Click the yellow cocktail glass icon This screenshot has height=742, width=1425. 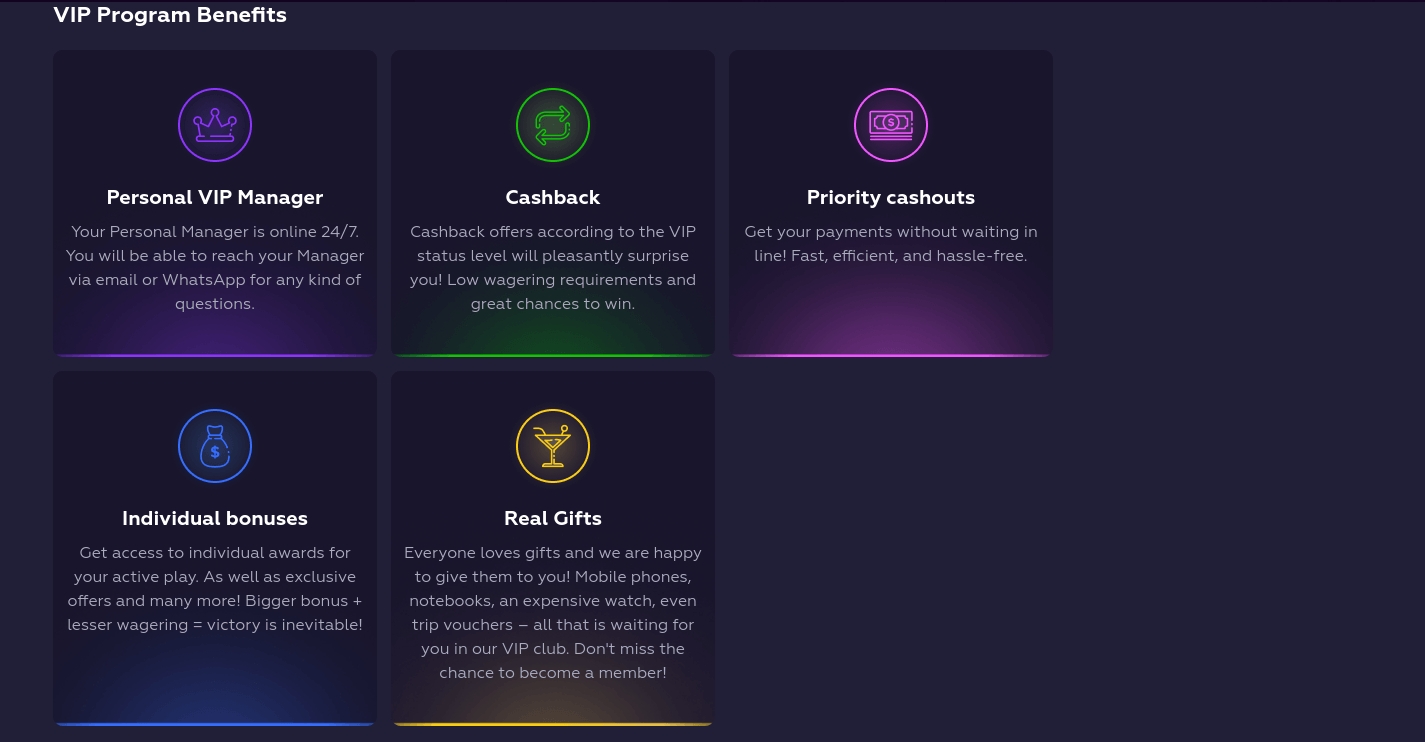click(x=553, y=446)
